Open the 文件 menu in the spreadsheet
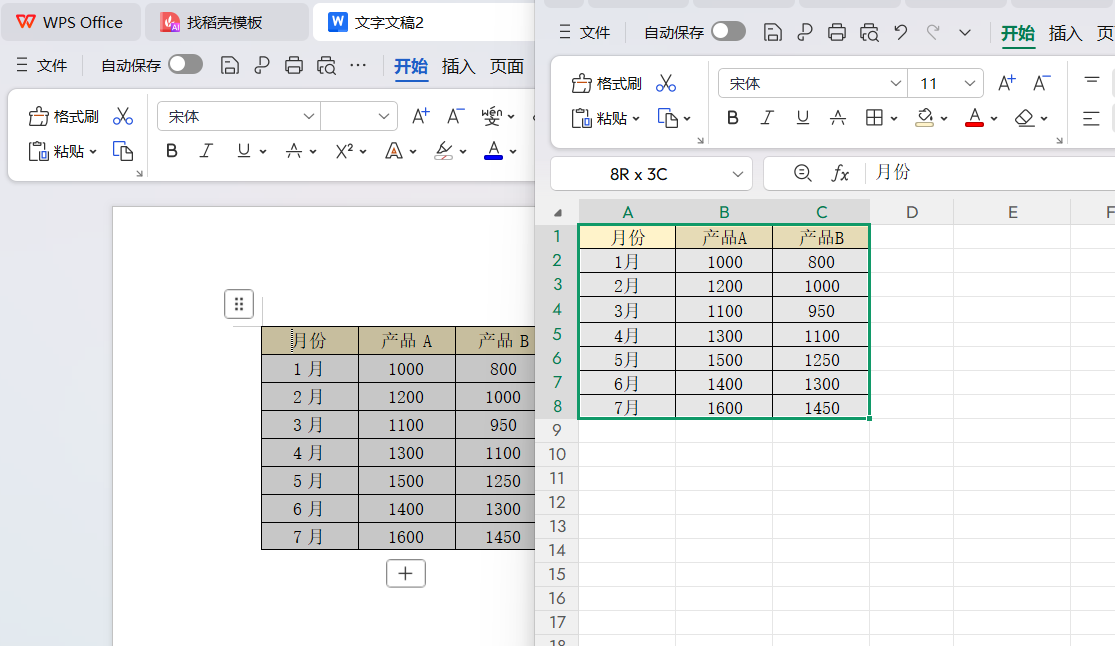The width and height of the screenshot is (1115, 646). click(x=596, y=31)
